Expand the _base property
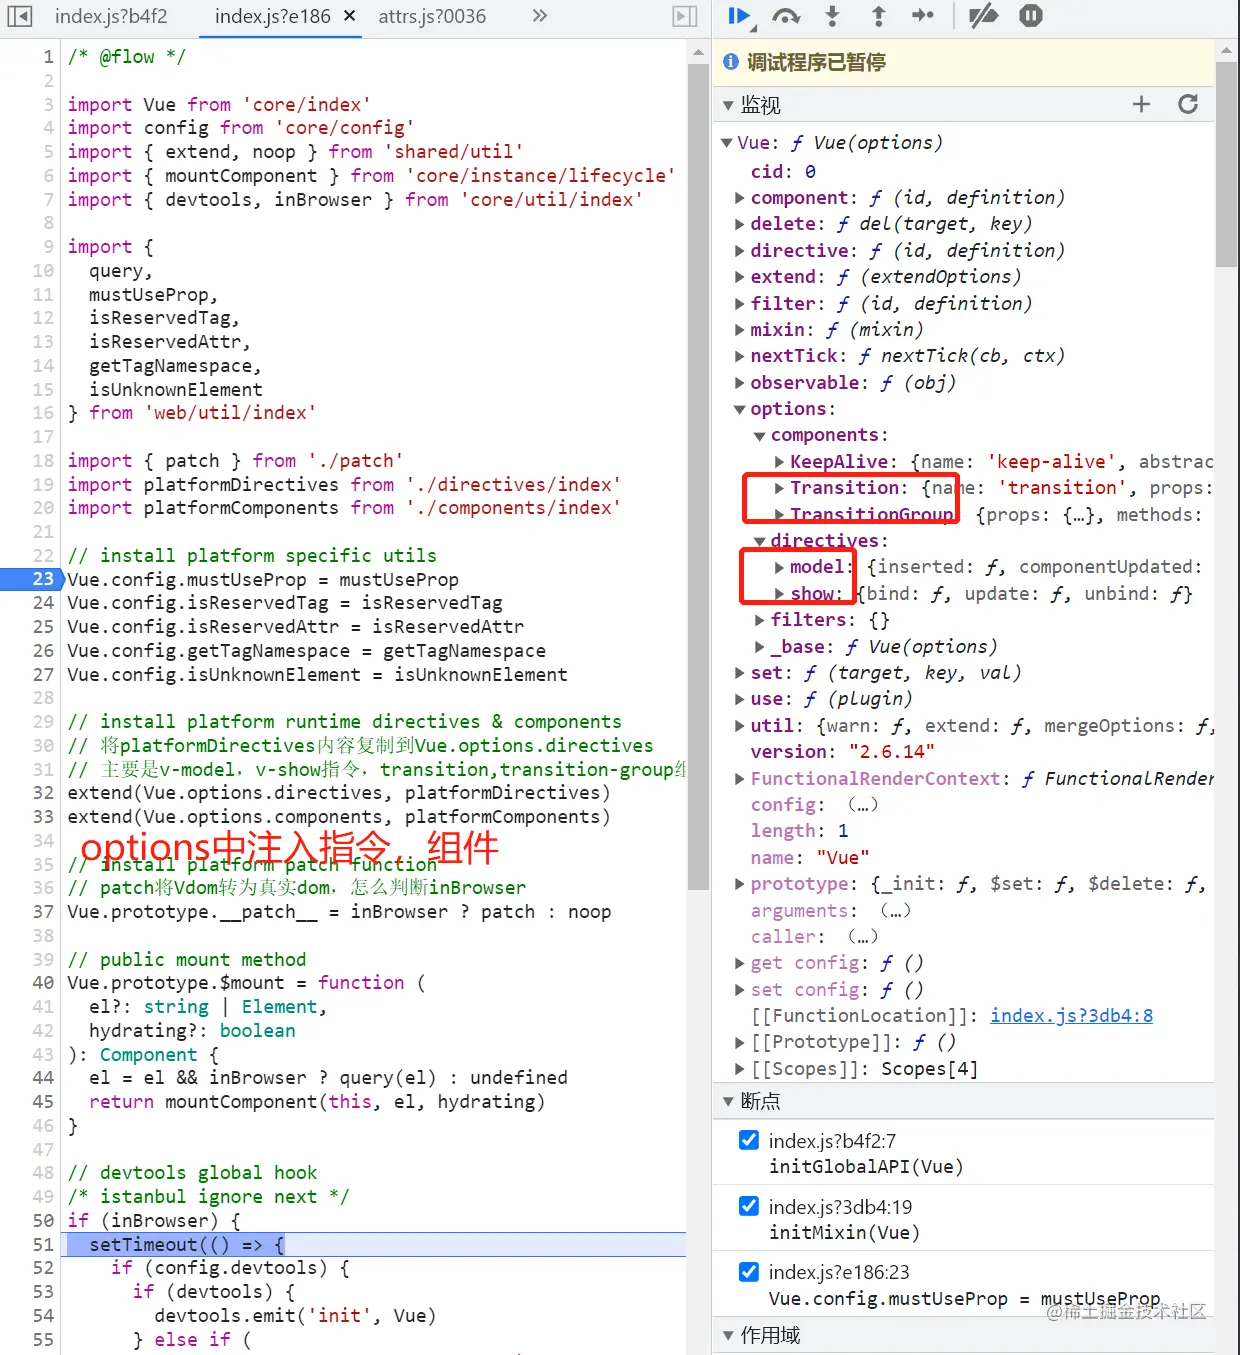The height and width of the screenshot is (1355, 1240). [x=760, y=647]
